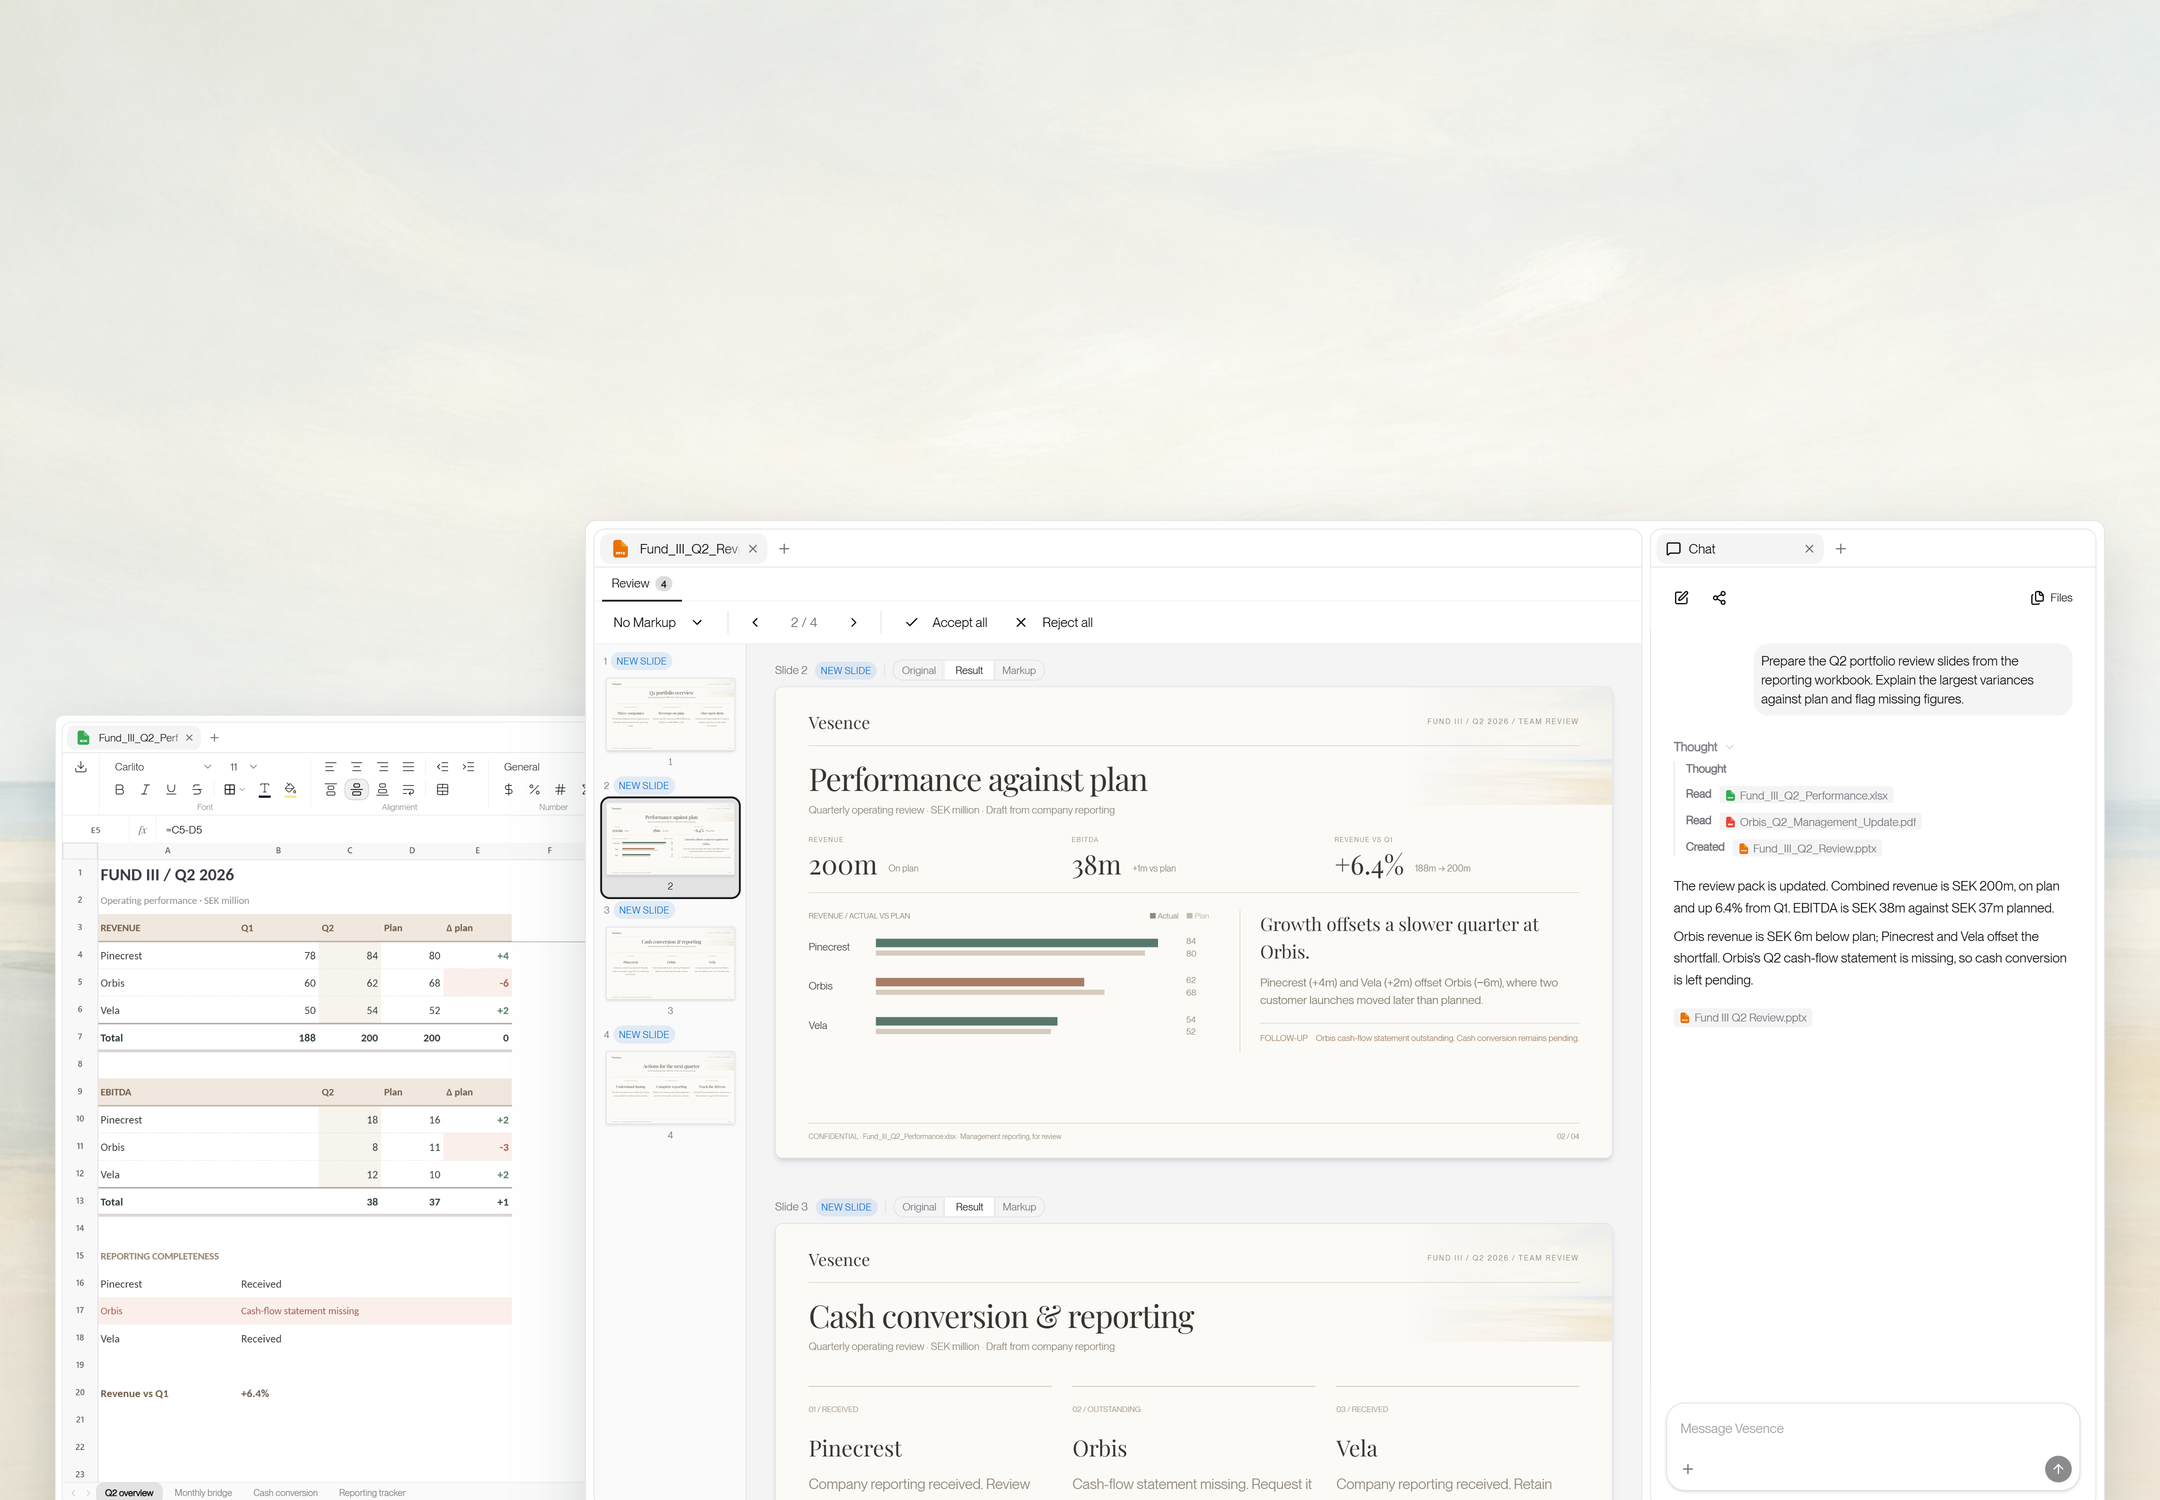
Task: Decrease indent in the spreadsheet
Action: click(x=442, y=767)
